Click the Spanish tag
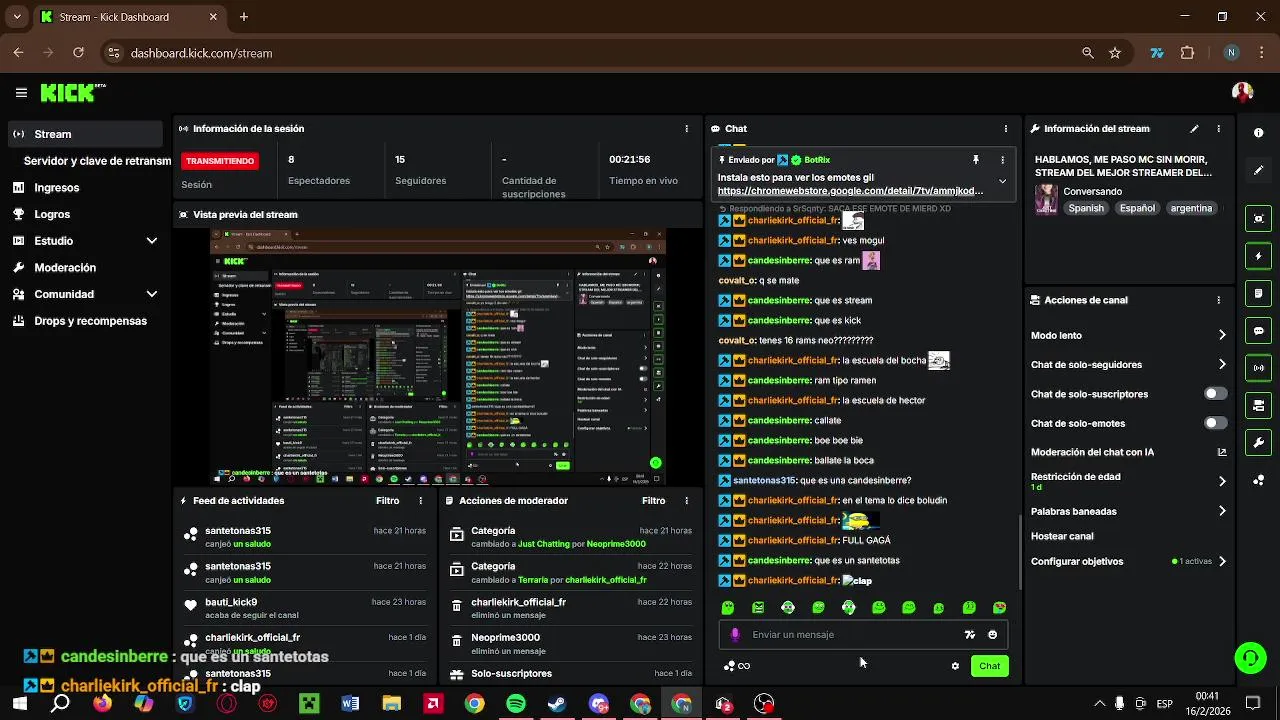The image size is (1280, 720). click(1086, 209)
